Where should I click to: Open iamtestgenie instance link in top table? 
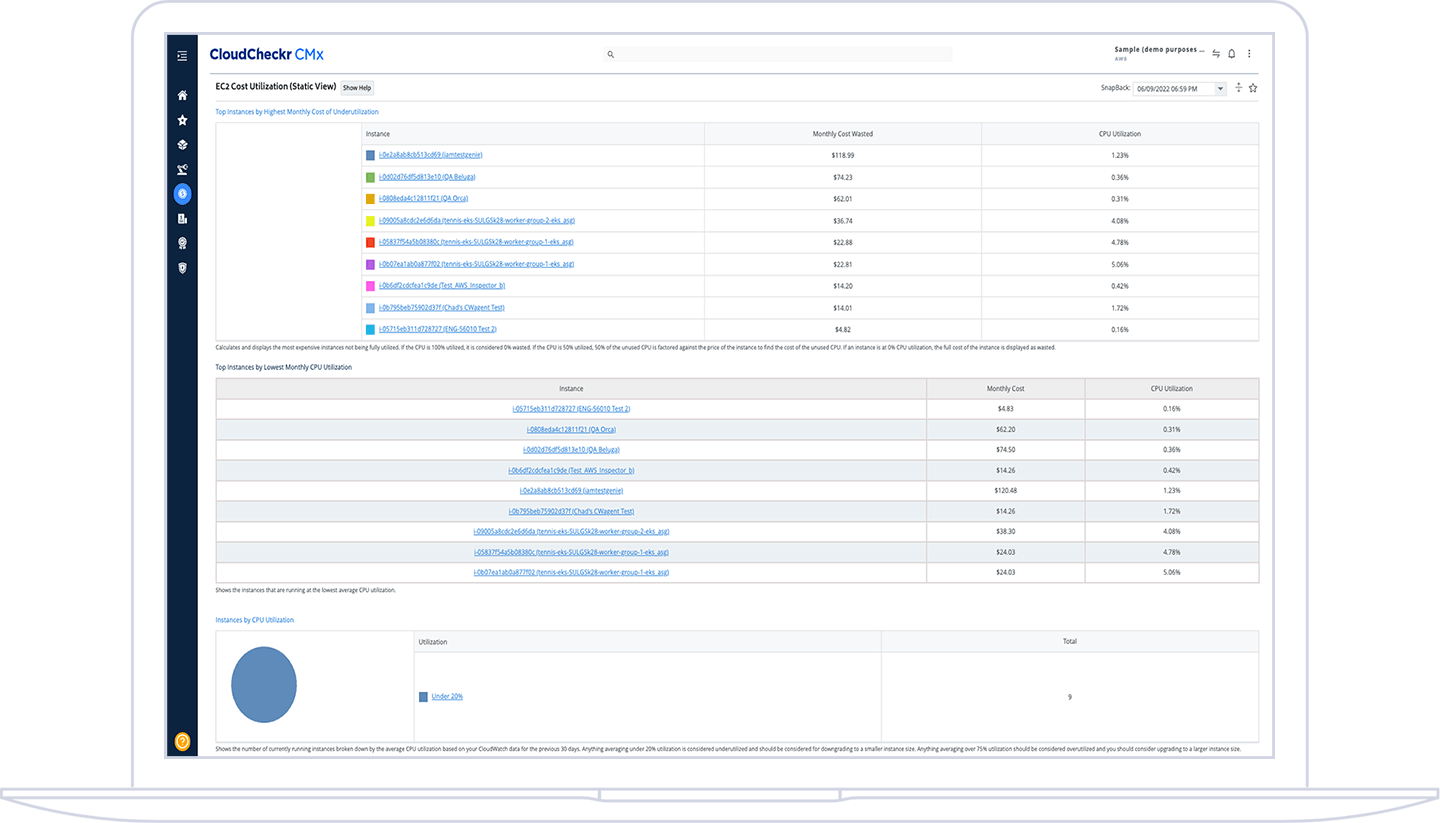(430, 155)
